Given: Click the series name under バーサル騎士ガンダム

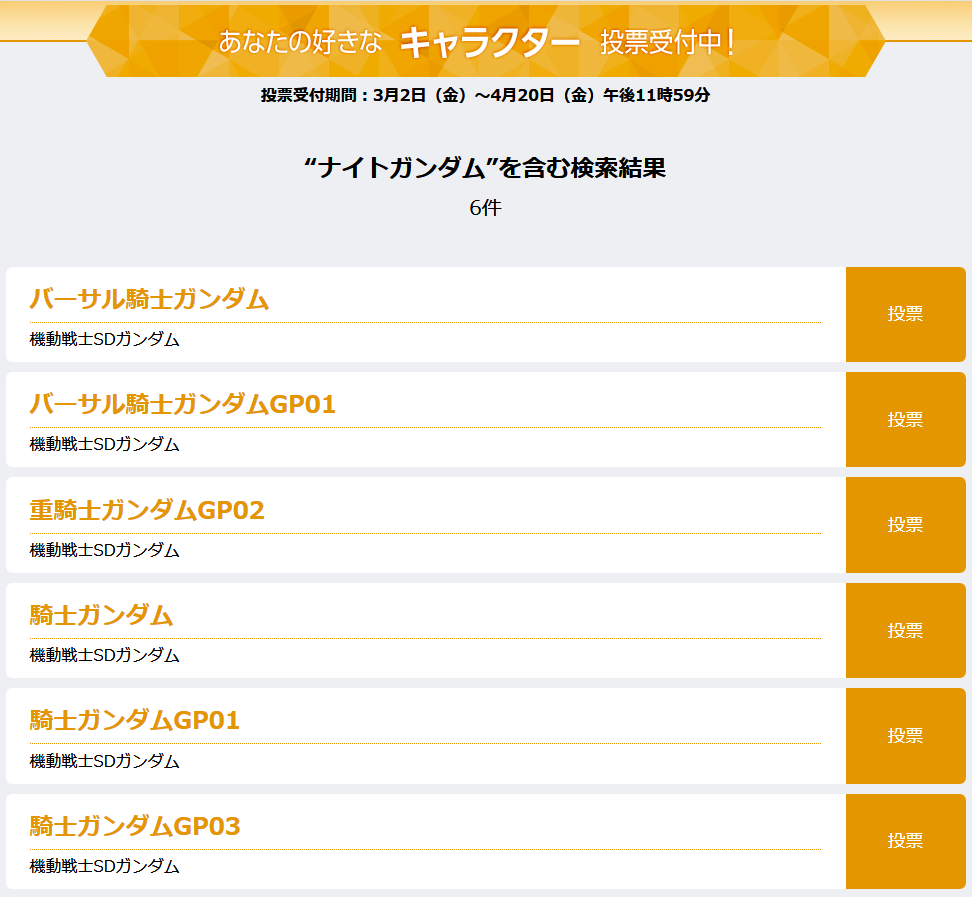Looking at the screenshot, I should tap(105, 340).
